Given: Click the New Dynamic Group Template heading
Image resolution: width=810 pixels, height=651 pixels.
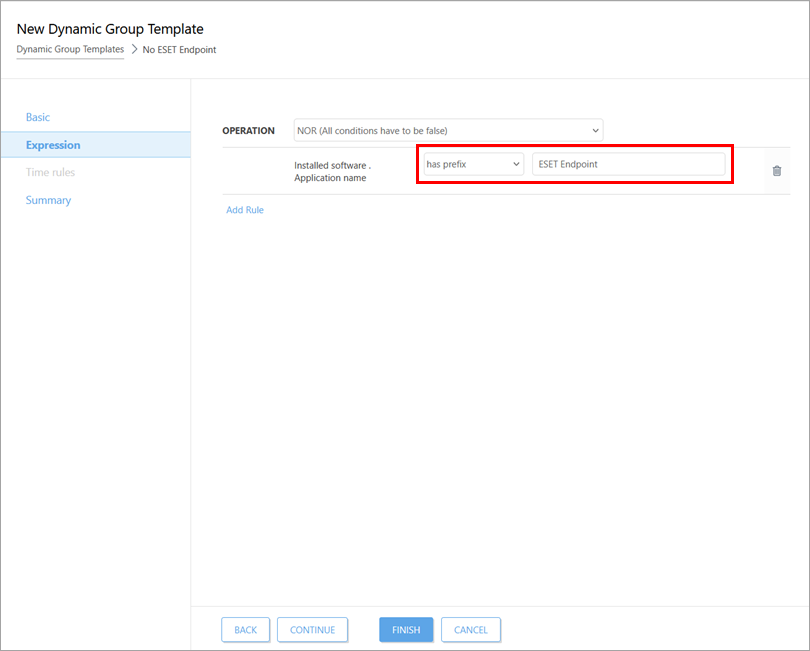Looking at the screenshot, I should [110, 29].
